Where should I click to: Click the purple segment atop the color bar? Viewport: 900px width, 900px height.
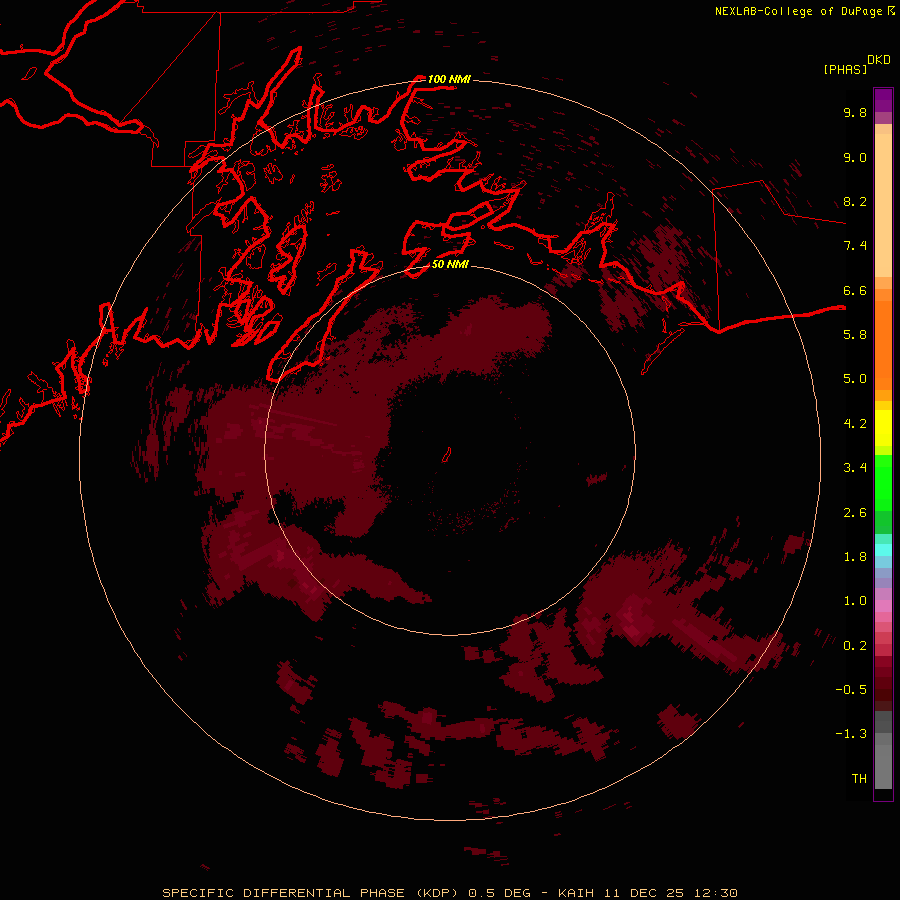(x=883, y=100)
